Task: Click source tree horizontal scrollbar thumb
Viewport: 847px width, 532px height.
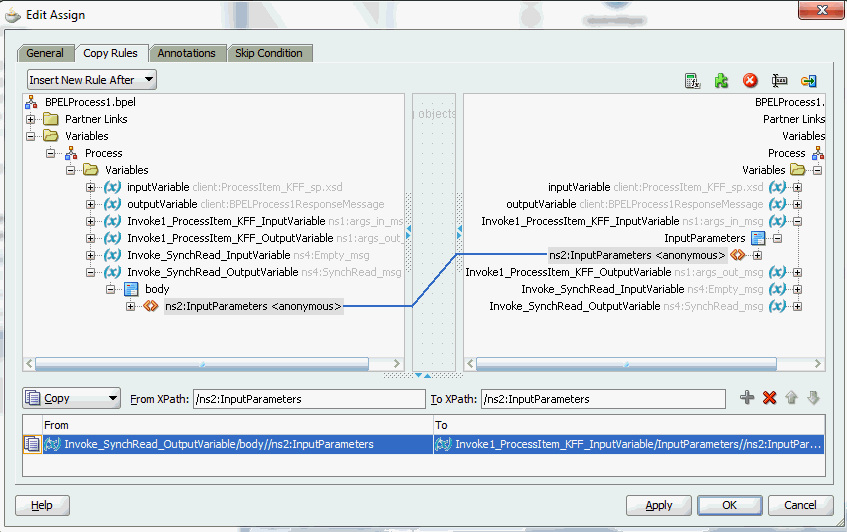Action: point(202,364)
